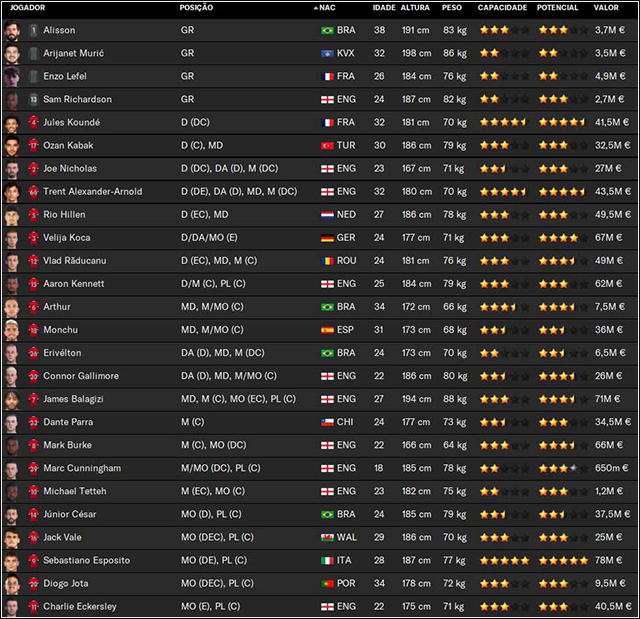Click the Romanian flag beside ROU
This screenshot has width=640, height=619.
click(x=327, y=261)
